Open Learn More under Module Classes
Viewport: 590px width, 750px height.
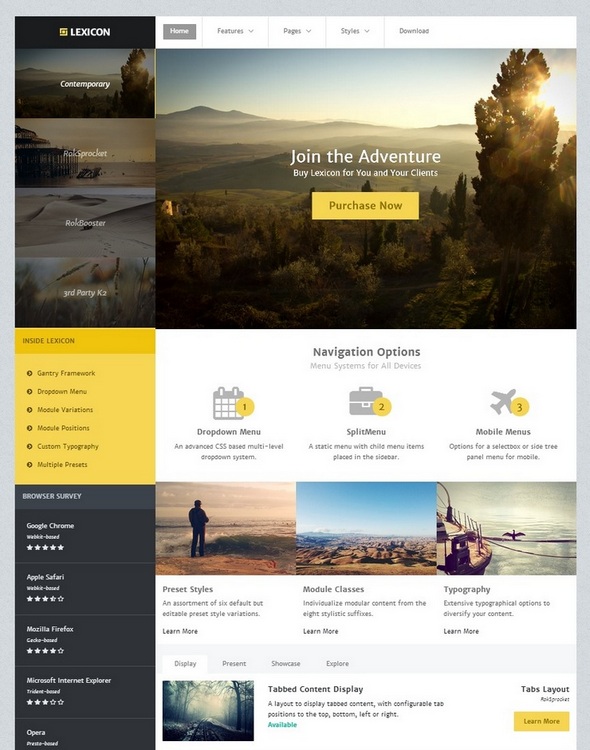[x=321, y=631]
